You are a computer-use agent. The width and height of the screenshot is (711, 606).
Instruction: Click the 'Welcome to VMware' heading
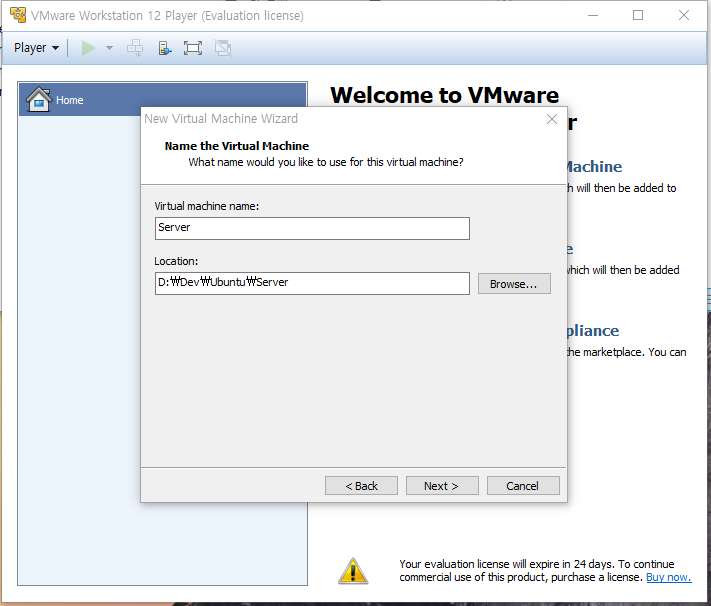pyautogui.click(x=444, y=95)
